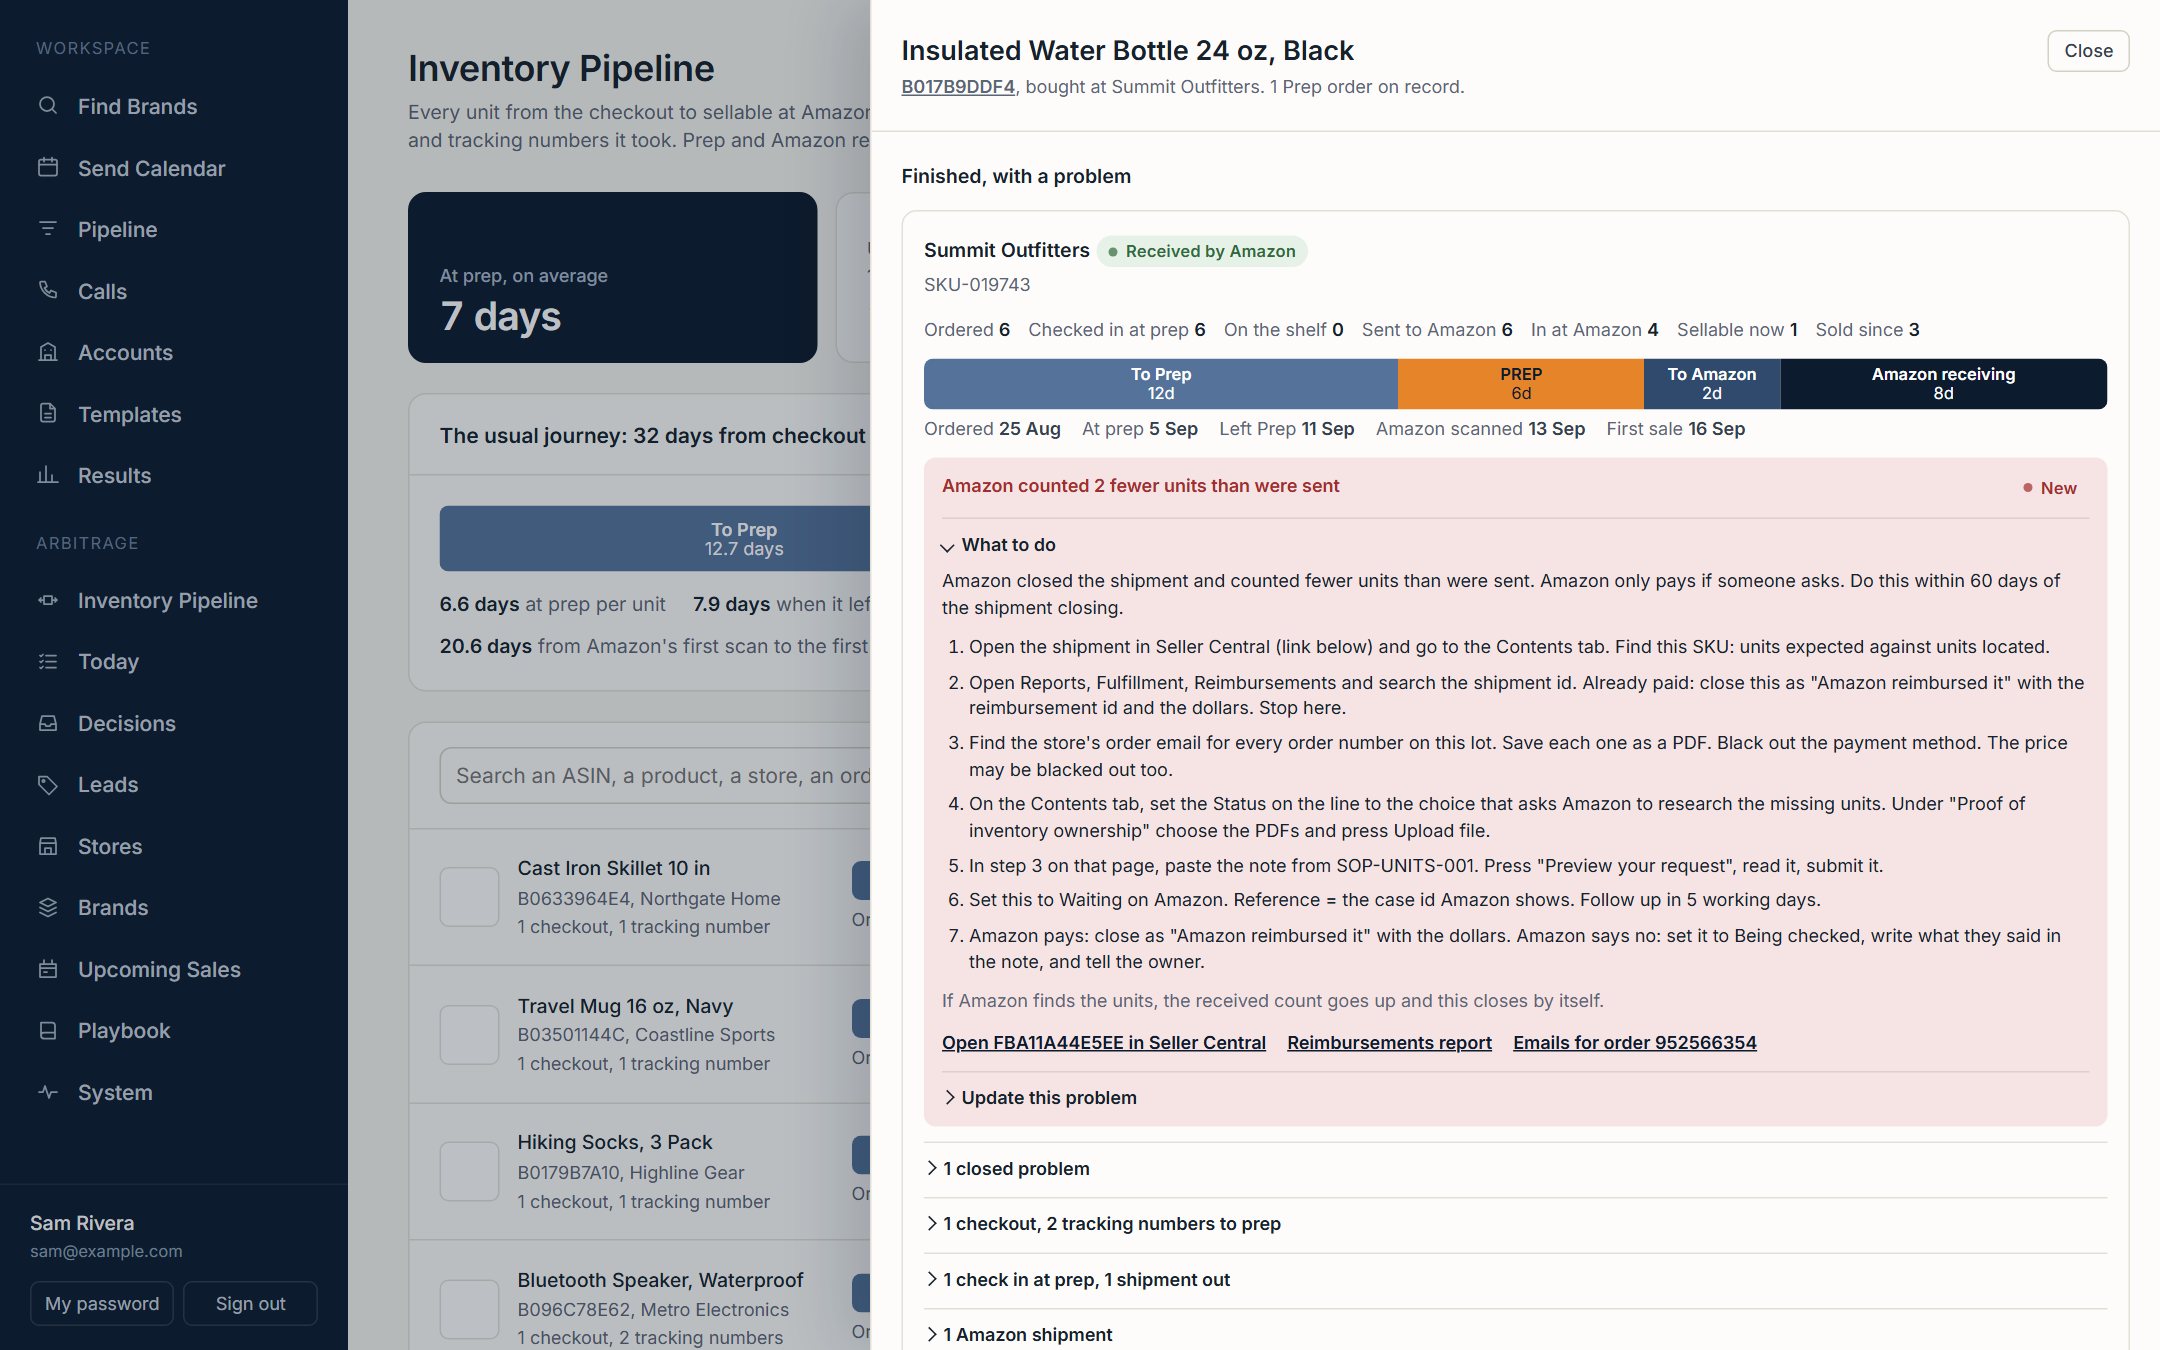Click the Upcoming Sales calendar icon
2160x1350 pixels.
(48, 969)
